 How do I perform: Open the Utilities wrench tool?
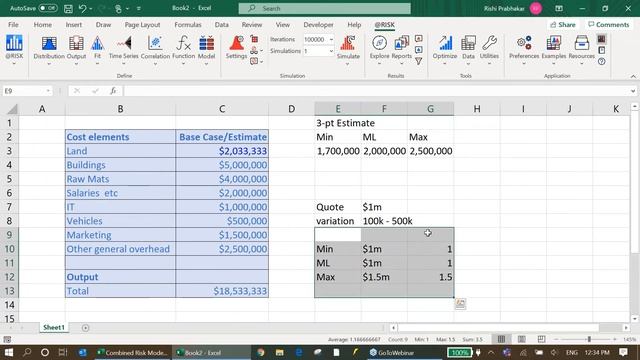click(x=489, y=47)
